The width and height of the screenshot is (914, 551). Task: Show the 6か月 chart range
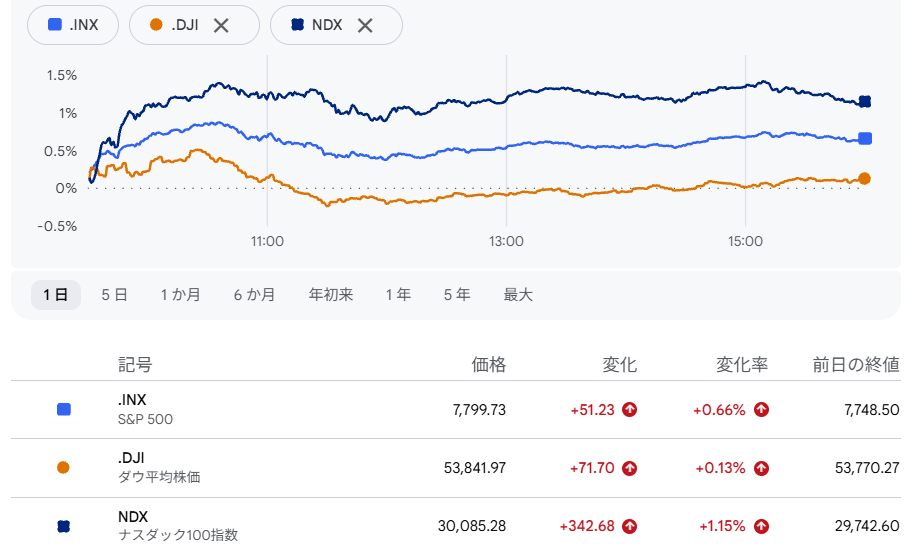254,294
